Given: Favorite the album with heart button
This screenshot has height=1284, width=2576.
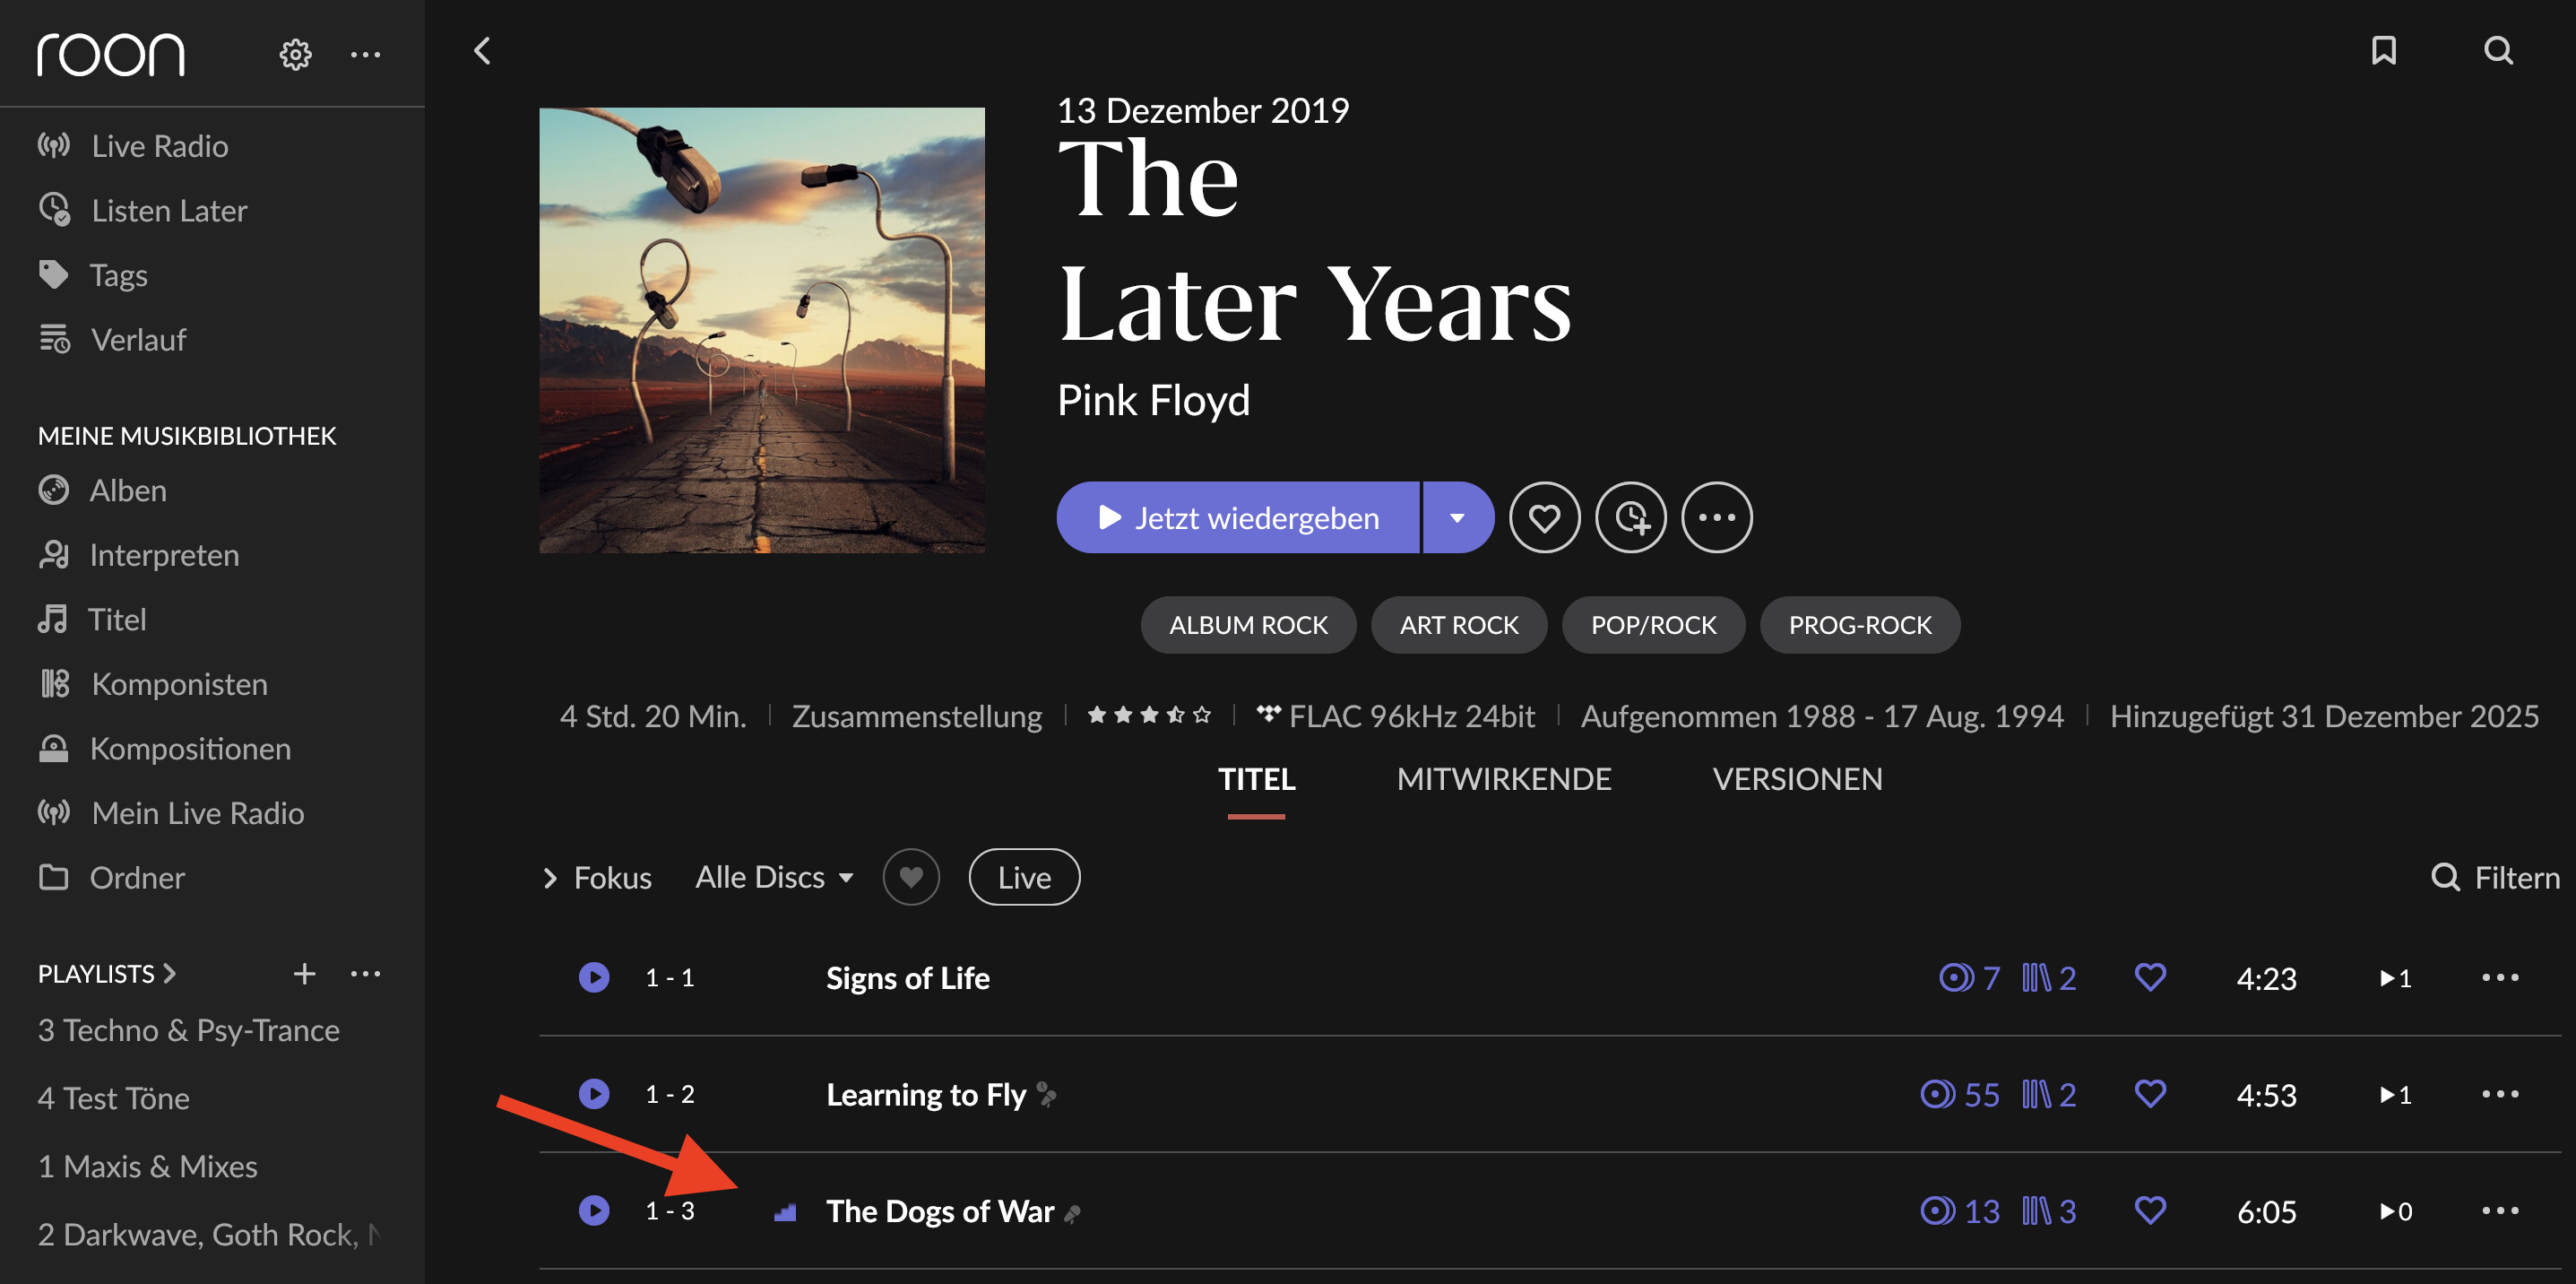Looking at the screenshot, I should [x=1545, y=518].
